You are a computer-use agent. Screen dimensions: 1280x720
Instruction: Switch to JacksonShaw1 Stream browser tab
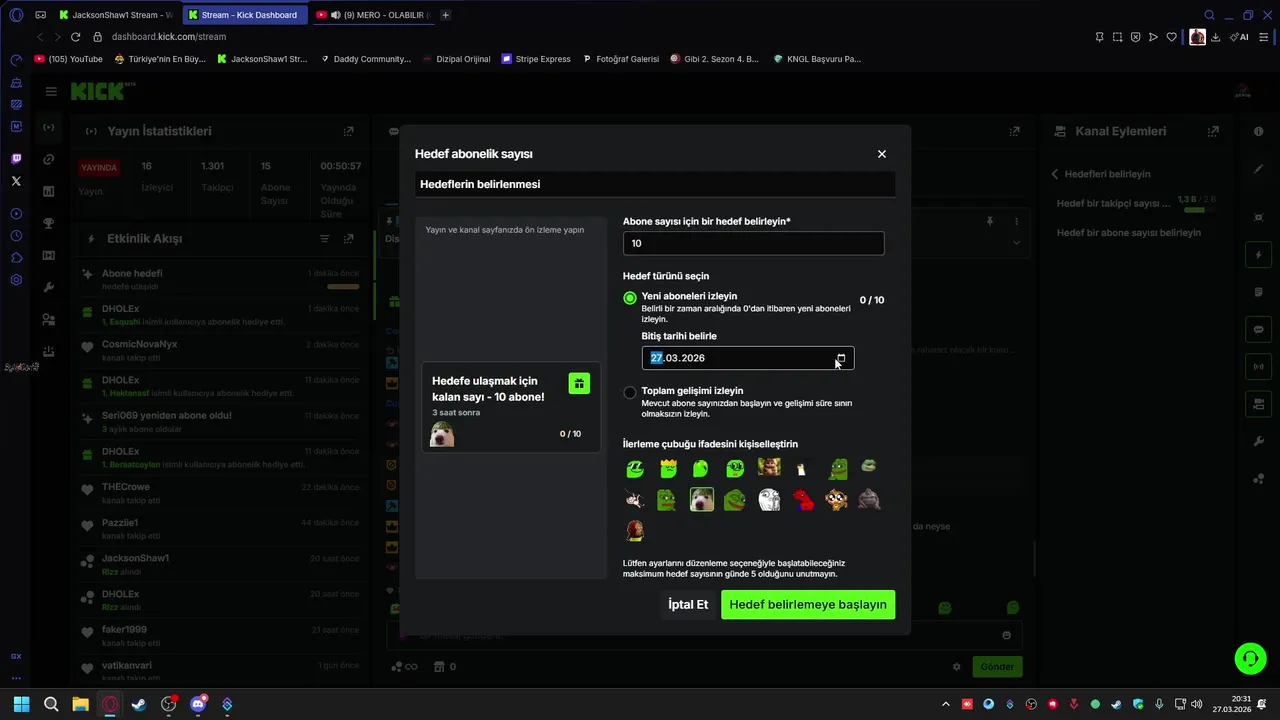[x=114, y=15]
